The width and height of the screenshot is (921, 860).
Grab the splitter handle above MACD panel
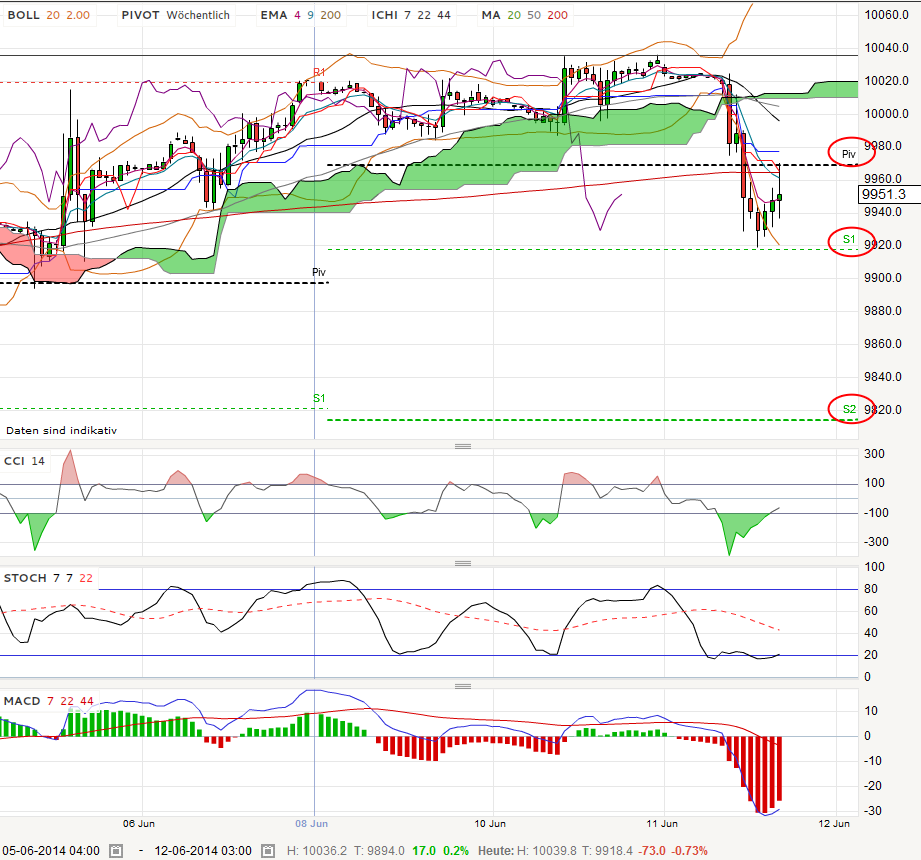click(463, 686)
